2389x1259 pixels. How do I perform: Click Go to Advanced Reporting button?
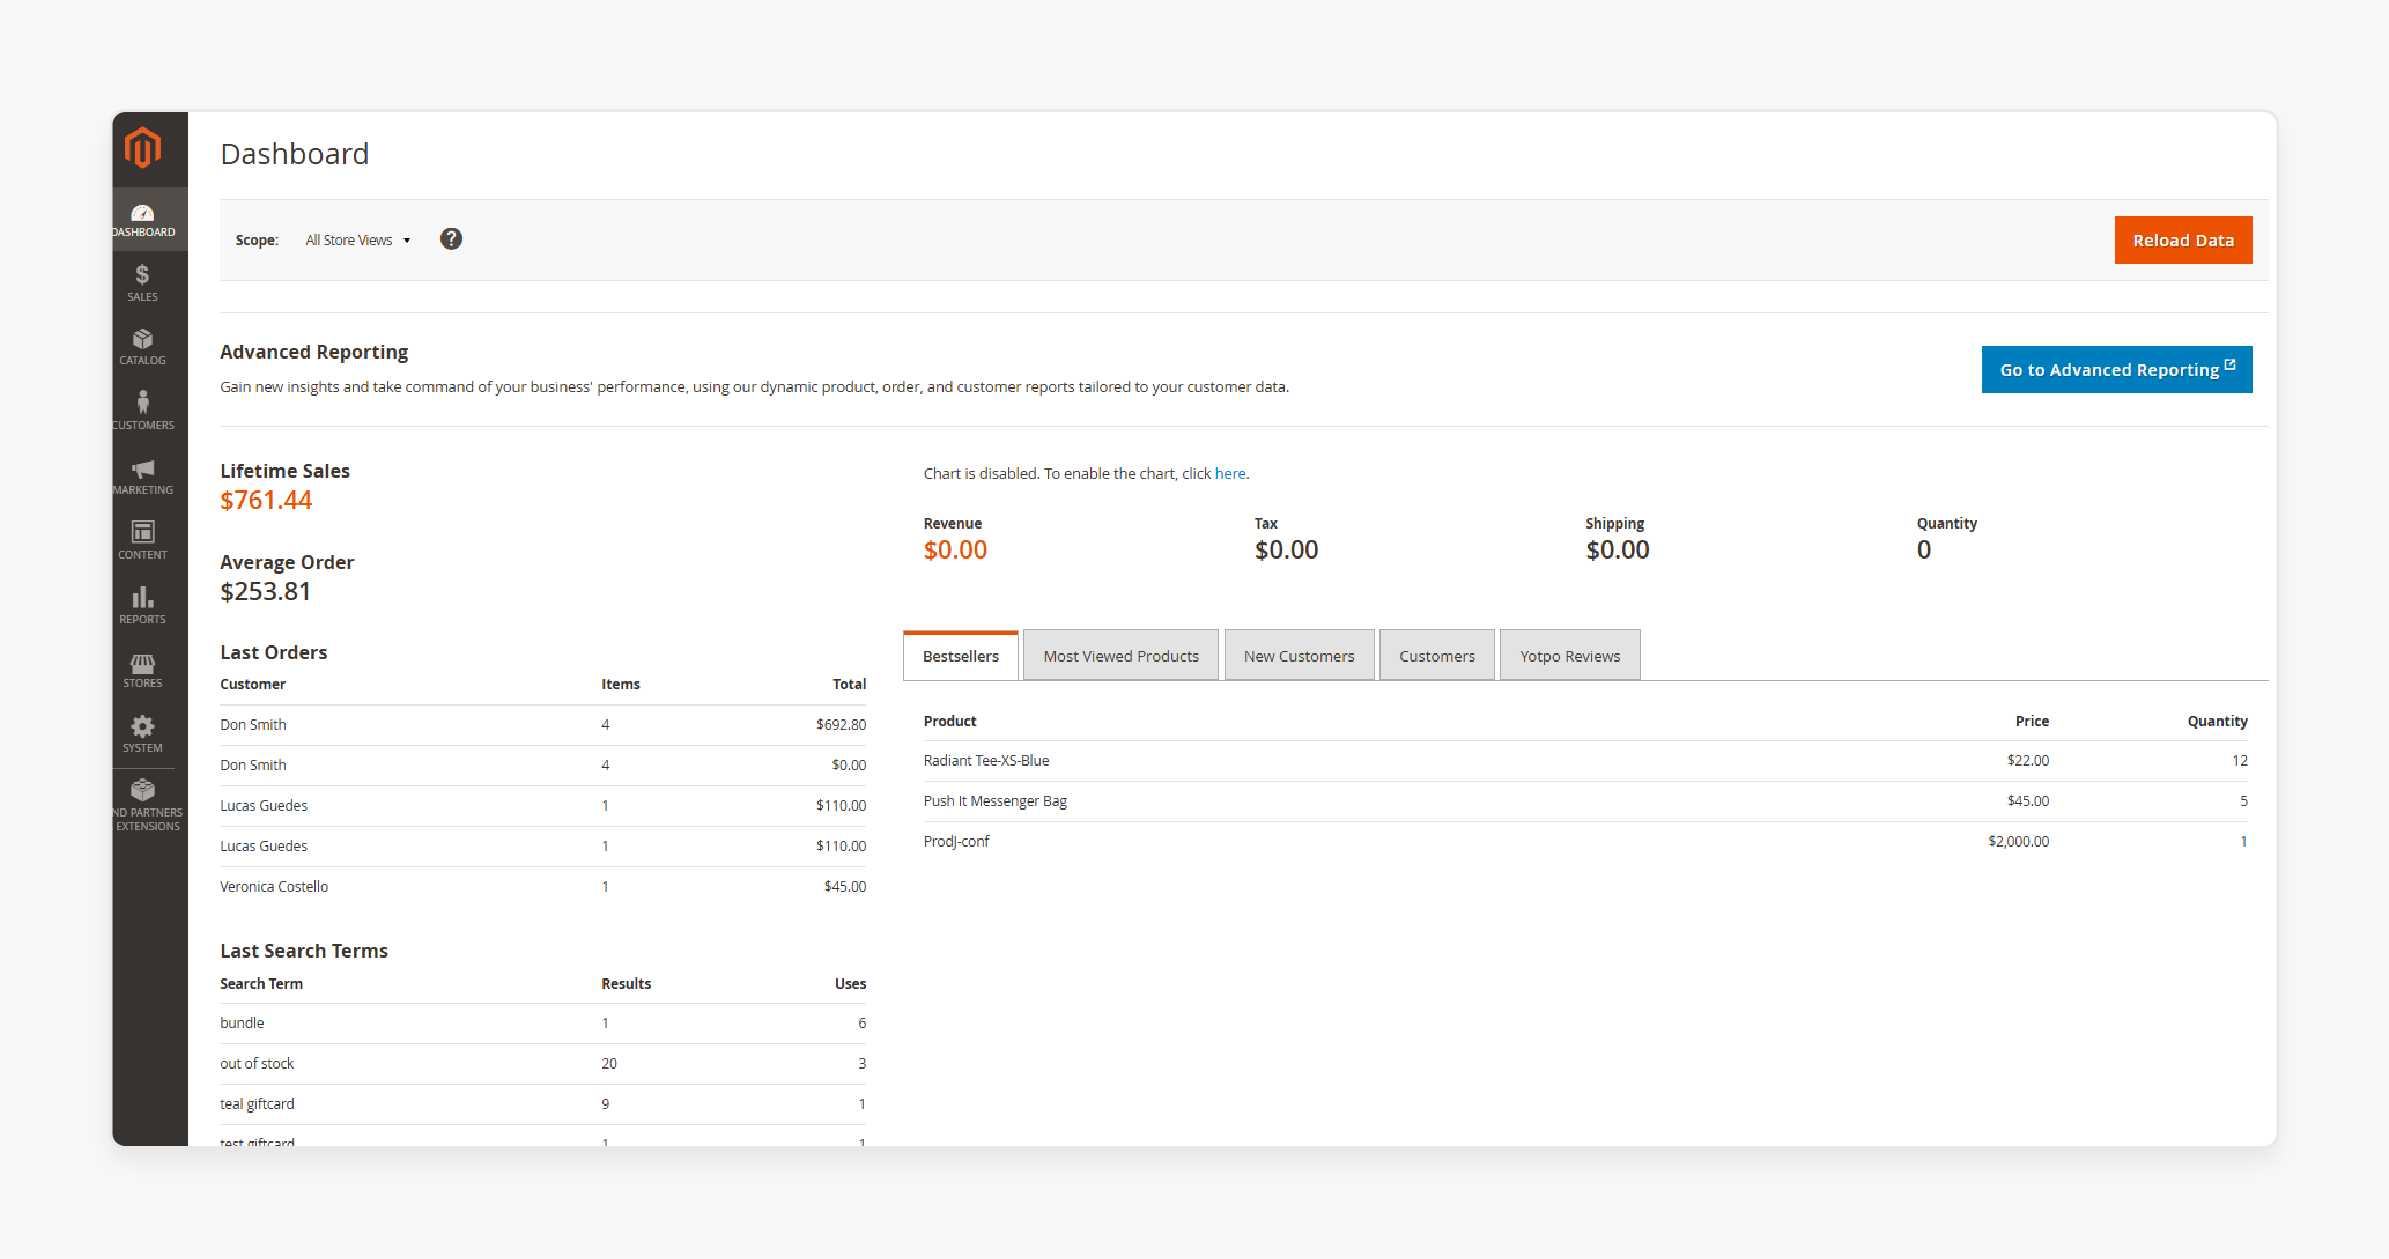(x=2116, y=370)
